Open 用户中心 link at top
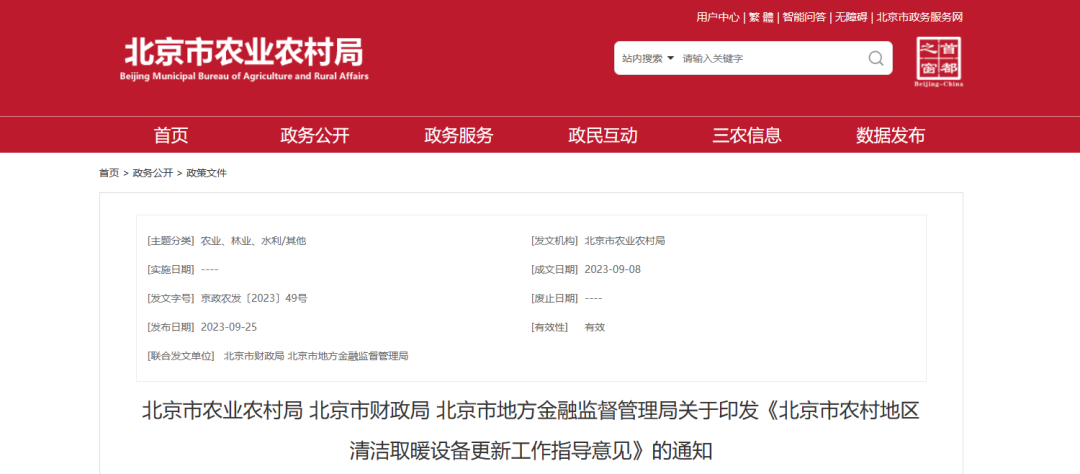Image resolution: width=1080 pixels, height=474 pixels. (x=717, y=17)
